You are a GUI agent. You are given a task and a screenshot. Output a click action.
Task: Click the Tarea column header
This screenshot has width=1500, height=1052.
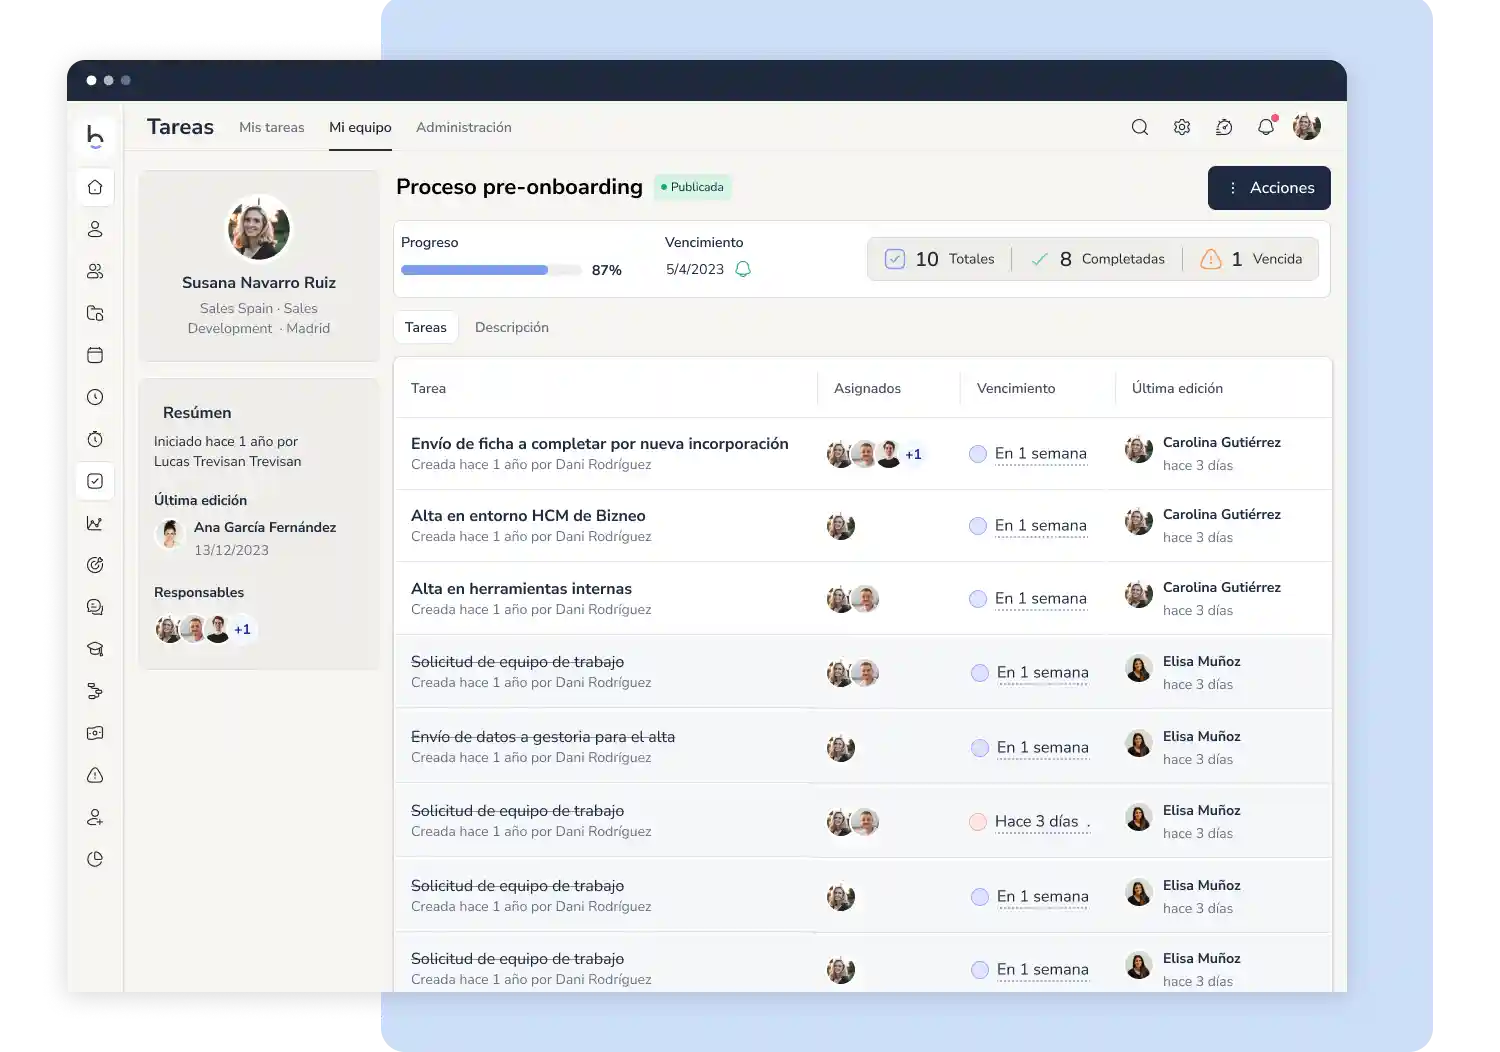tap(428, 388)
